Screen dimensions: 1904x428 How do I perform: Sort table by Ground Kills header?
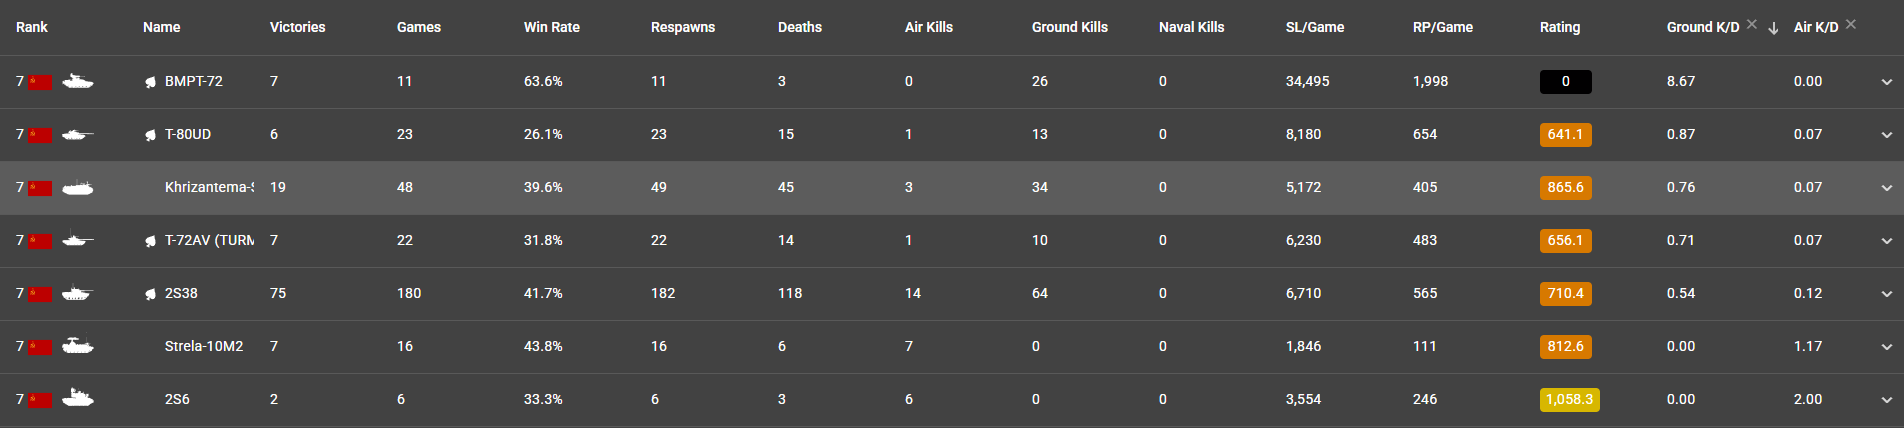(x=1069, y=27)
